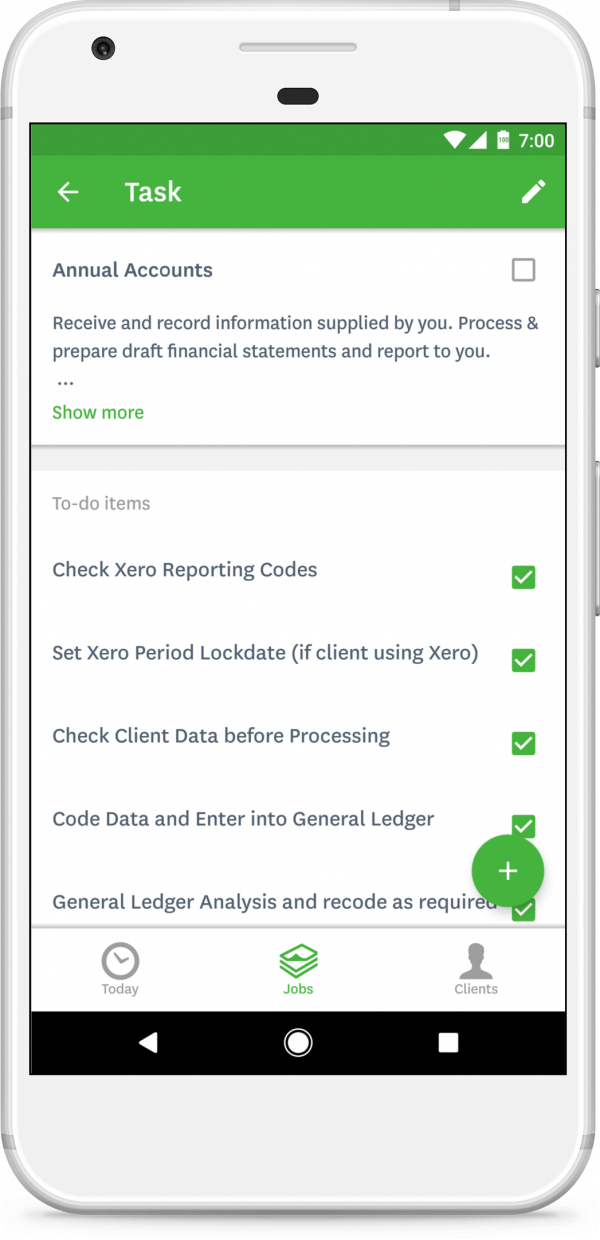The width and height of the screenshot is (600, 1240).
Task: Check the Annual Accounts checkbox
Action: 523,269
